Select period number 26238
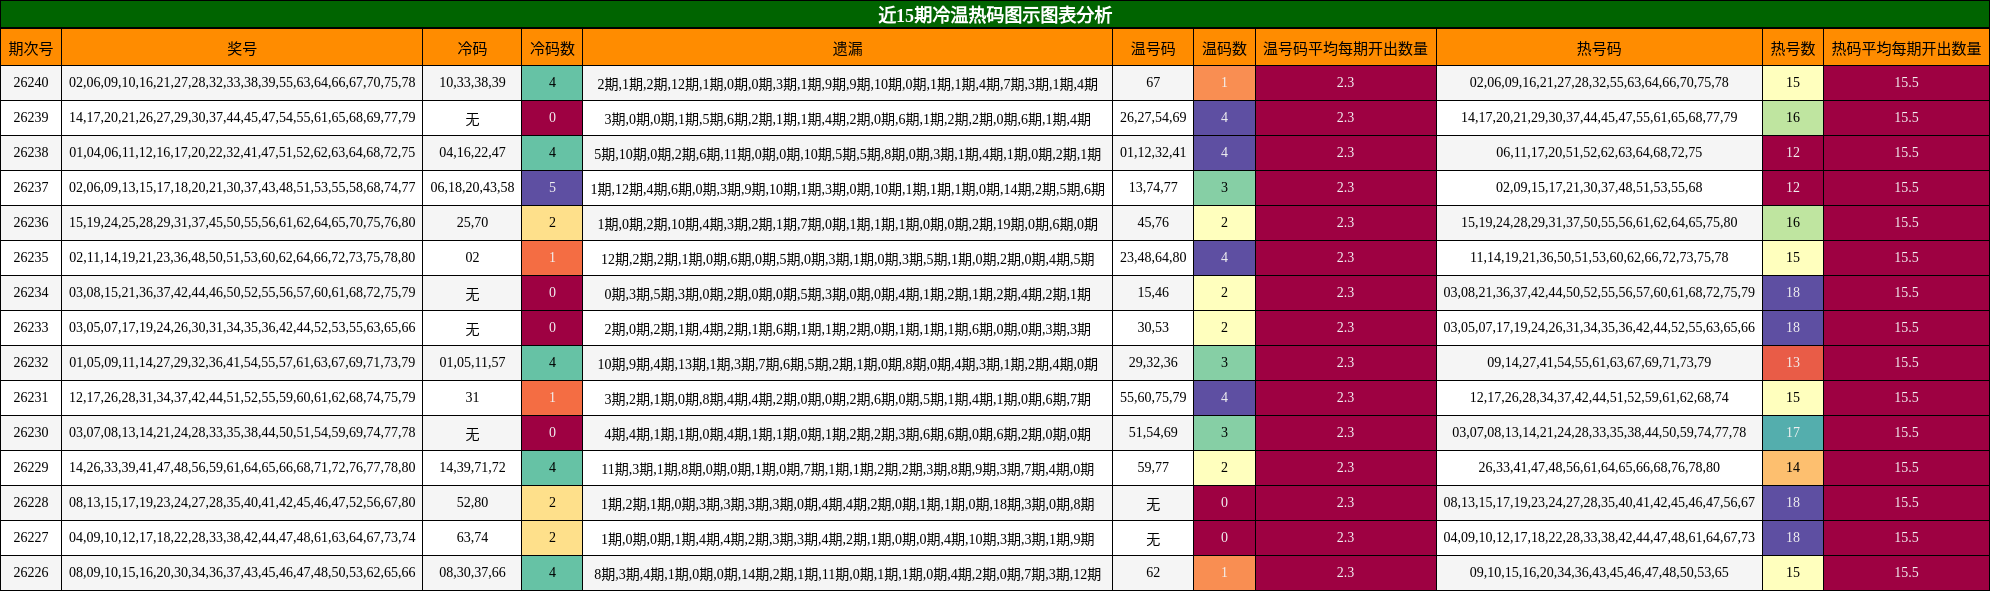The width and height of the screenshot is (1990, 591). point(31,153)
